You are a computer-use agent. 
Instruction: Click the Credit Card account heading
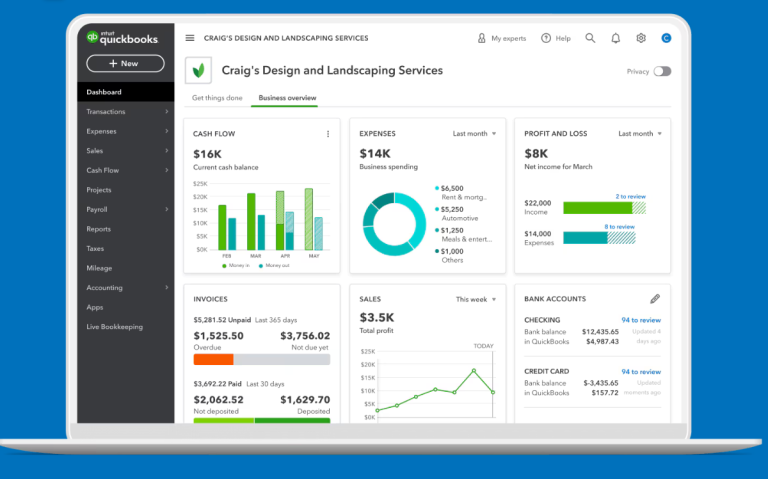[547, 372]
